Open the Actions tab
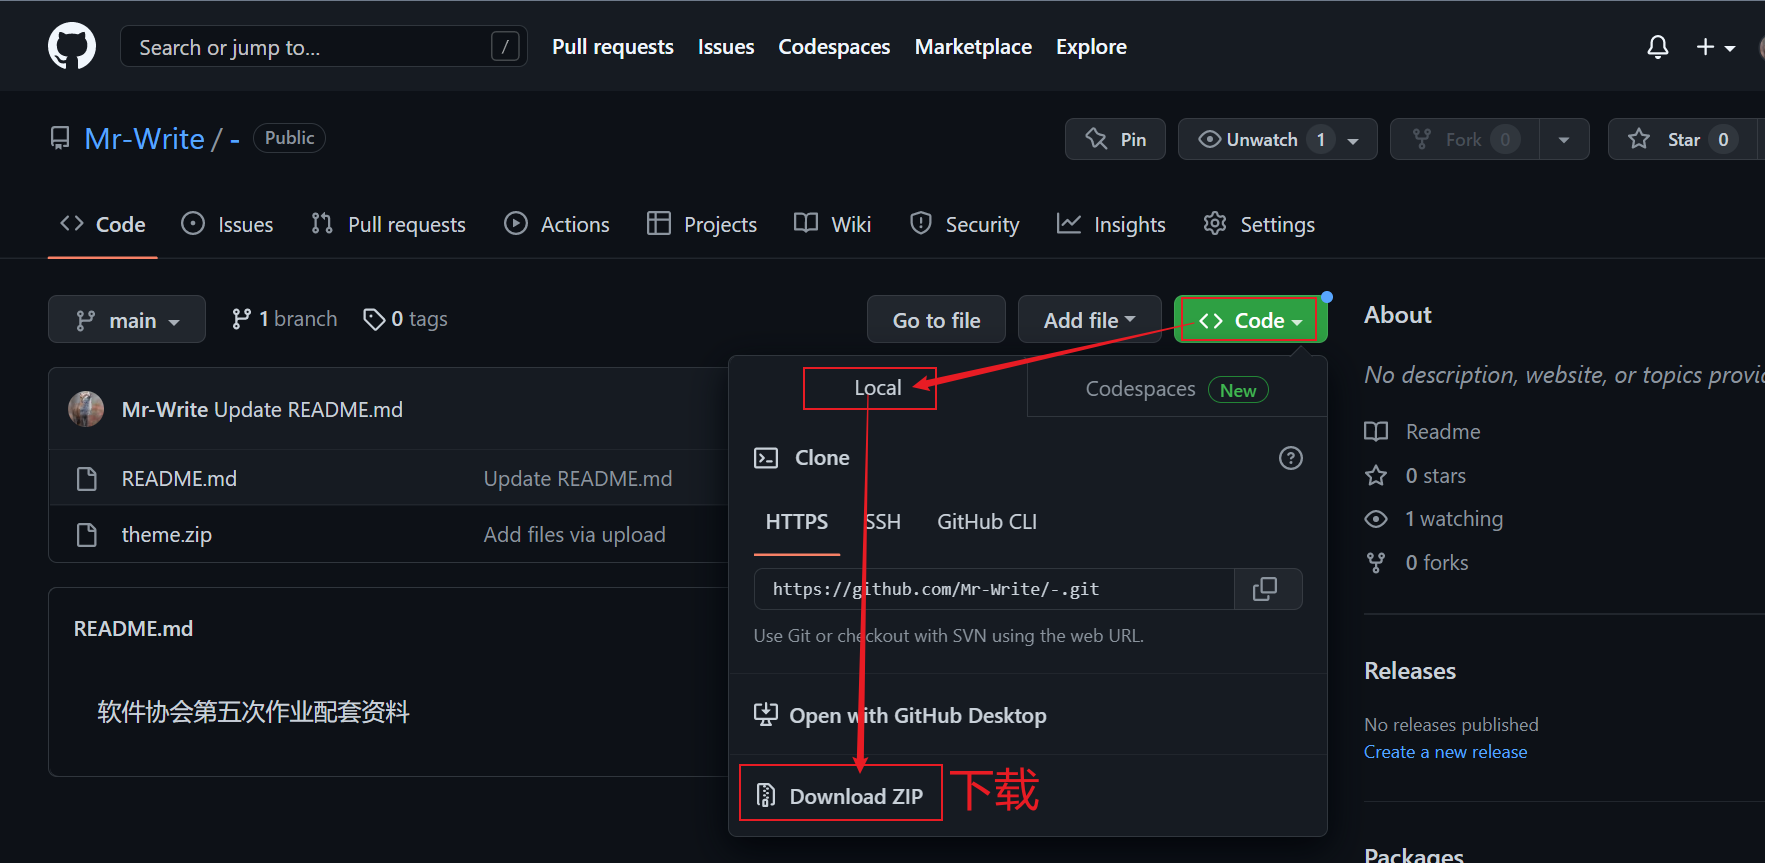The height and width of the screenshot is (863, 1765). click(x=557, y=224)
